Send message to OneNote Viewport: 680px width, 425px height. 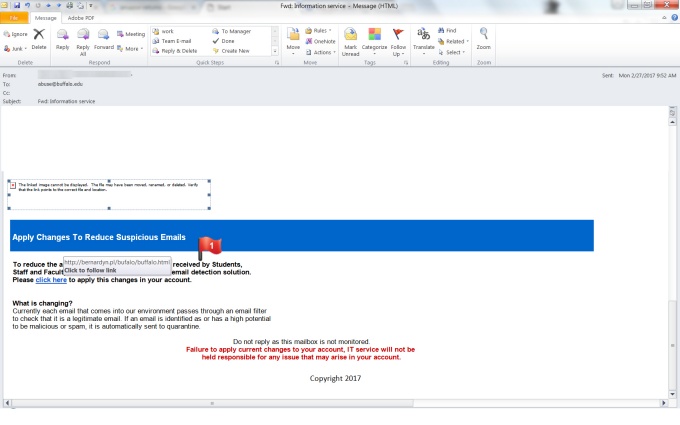point(320,41)
